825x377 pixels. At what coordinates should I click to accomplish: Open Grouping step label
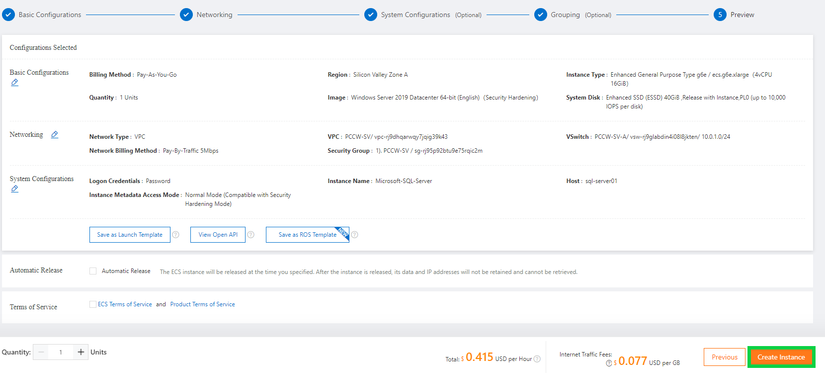[565, 15]
